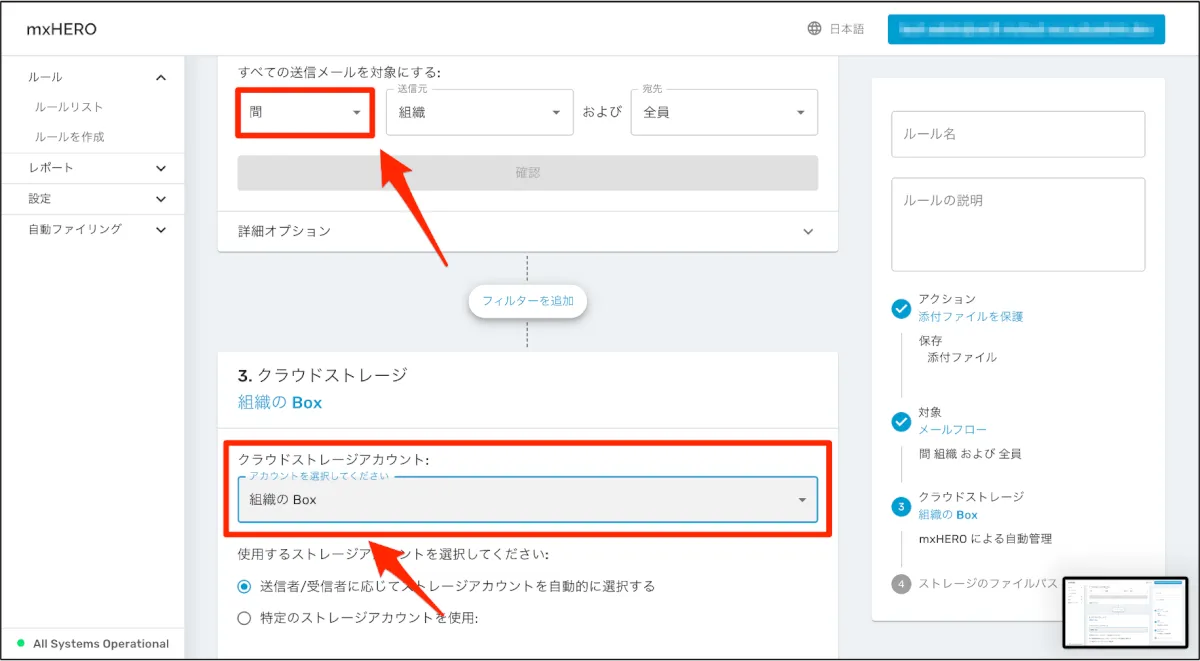Click the 組織の Box heading under クラウドストレージ
Image resolution: width=1200 pixels, height=661 pixels.
click(280, 403)
